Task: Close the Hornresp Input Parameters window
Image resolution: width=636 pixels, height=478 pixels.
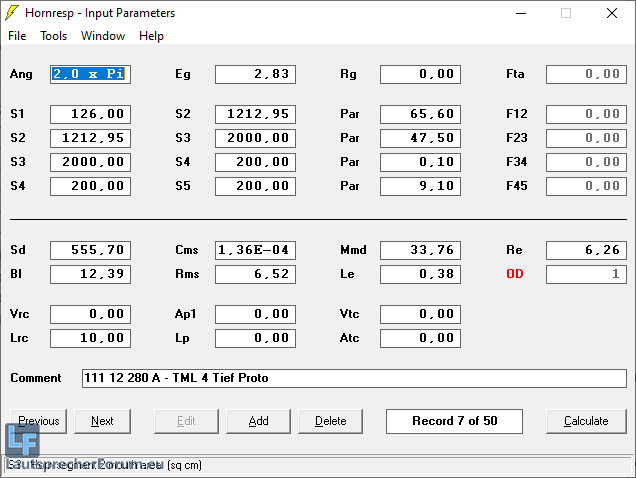Action: (611, 13)
